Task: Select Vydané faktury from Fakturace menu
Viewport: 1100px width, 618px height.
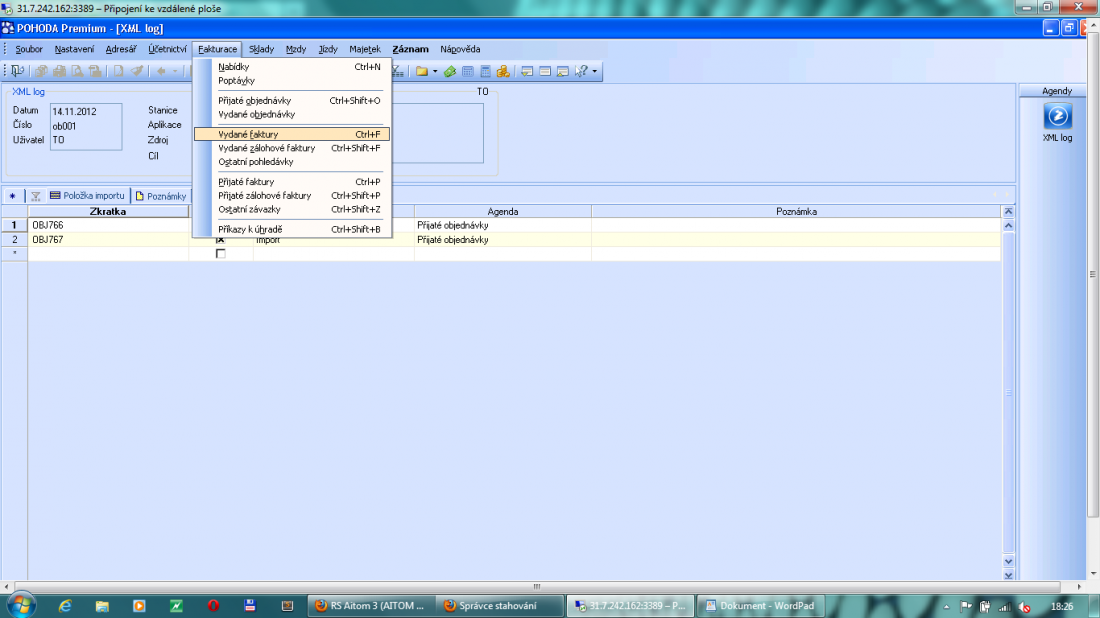Action: [248, 134]
